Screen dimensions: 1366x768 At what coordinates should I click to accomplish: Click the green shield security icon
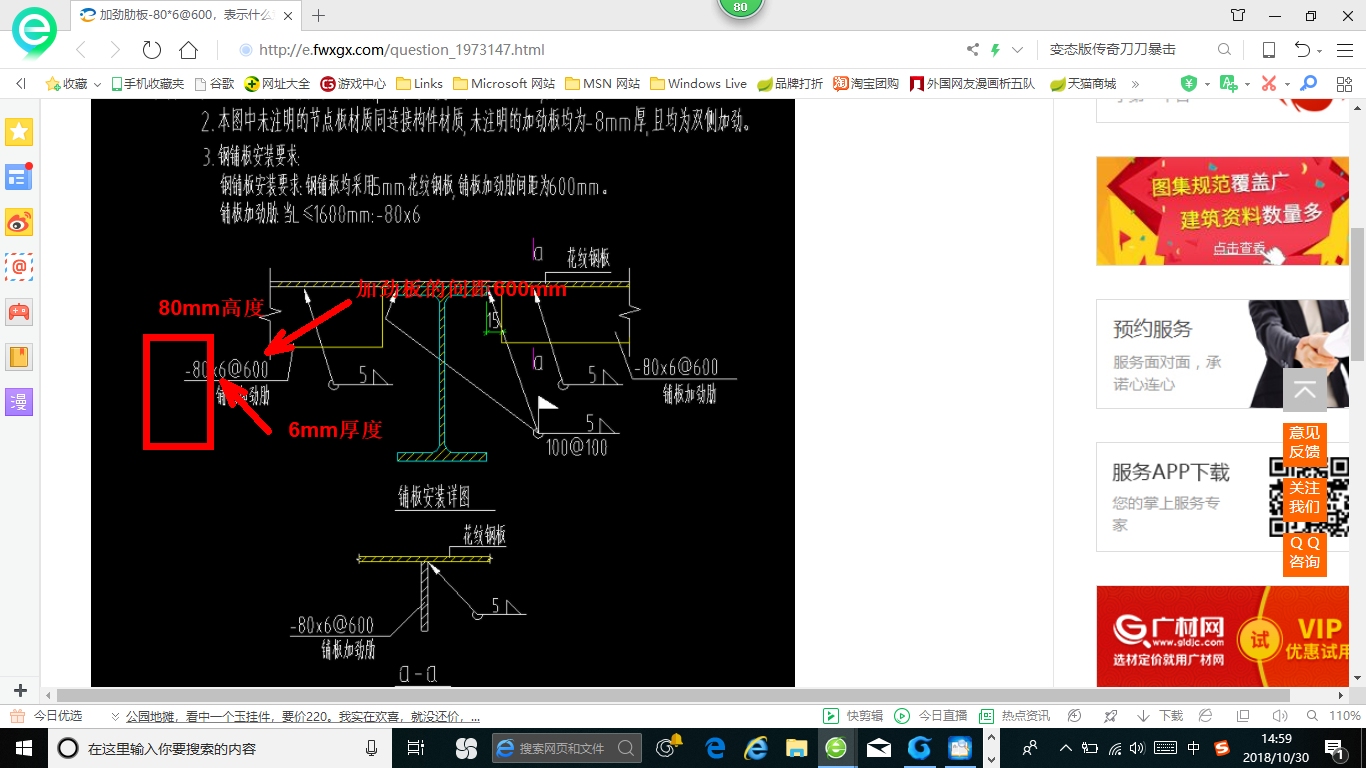(x=1189, y=84)
